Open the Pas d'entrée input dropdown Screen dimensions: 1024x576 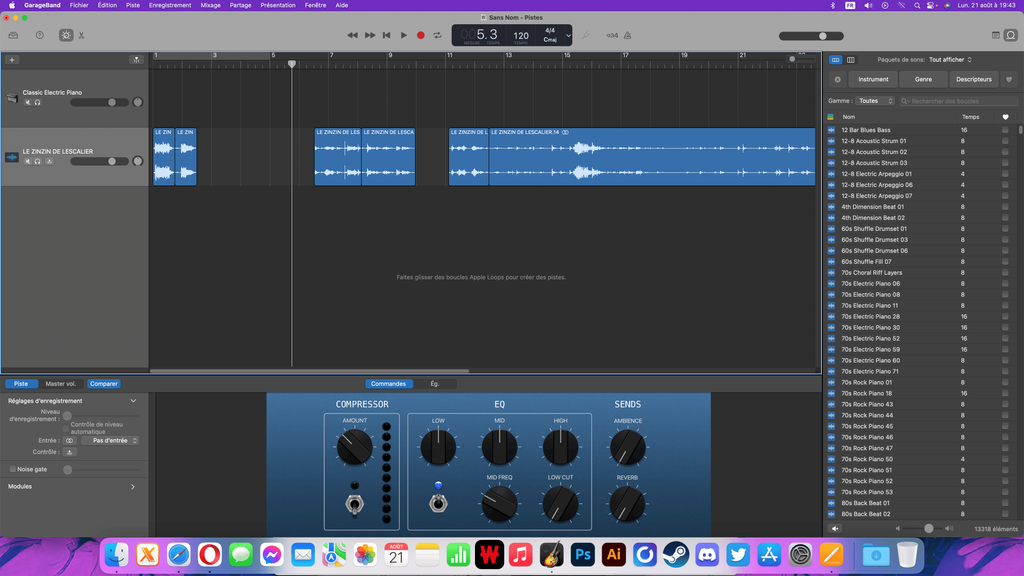[x=110, y=440]
